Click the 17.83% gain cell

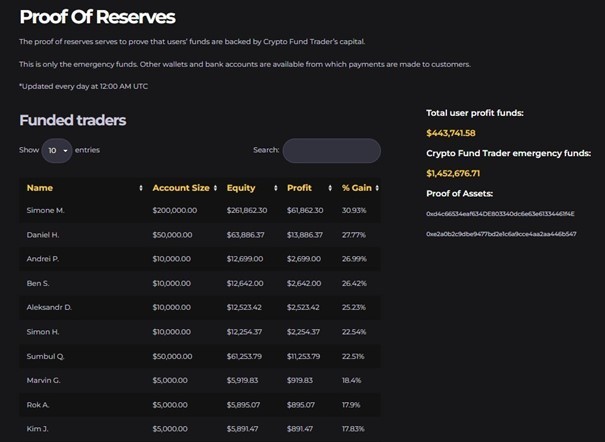pyautogui.click(x=353, y=429)
